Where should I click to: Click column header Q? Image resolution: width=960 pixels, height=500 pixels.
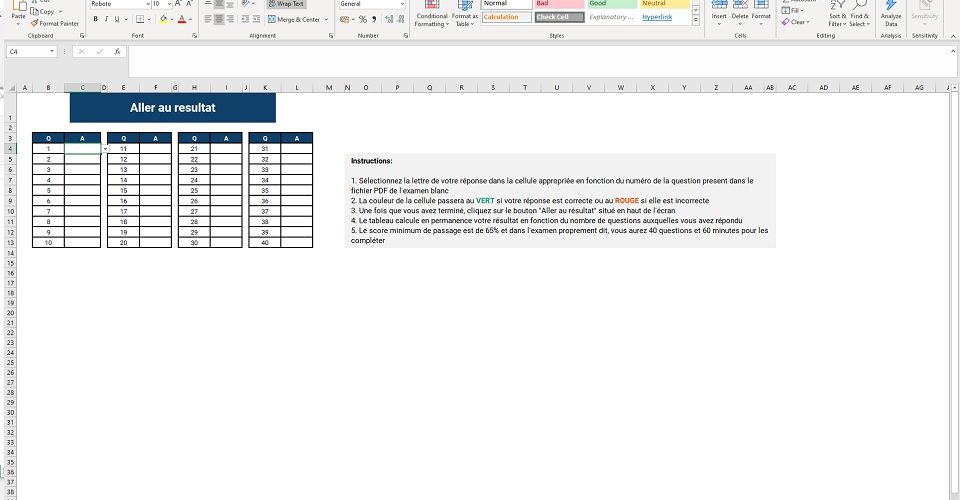[429, 88]
